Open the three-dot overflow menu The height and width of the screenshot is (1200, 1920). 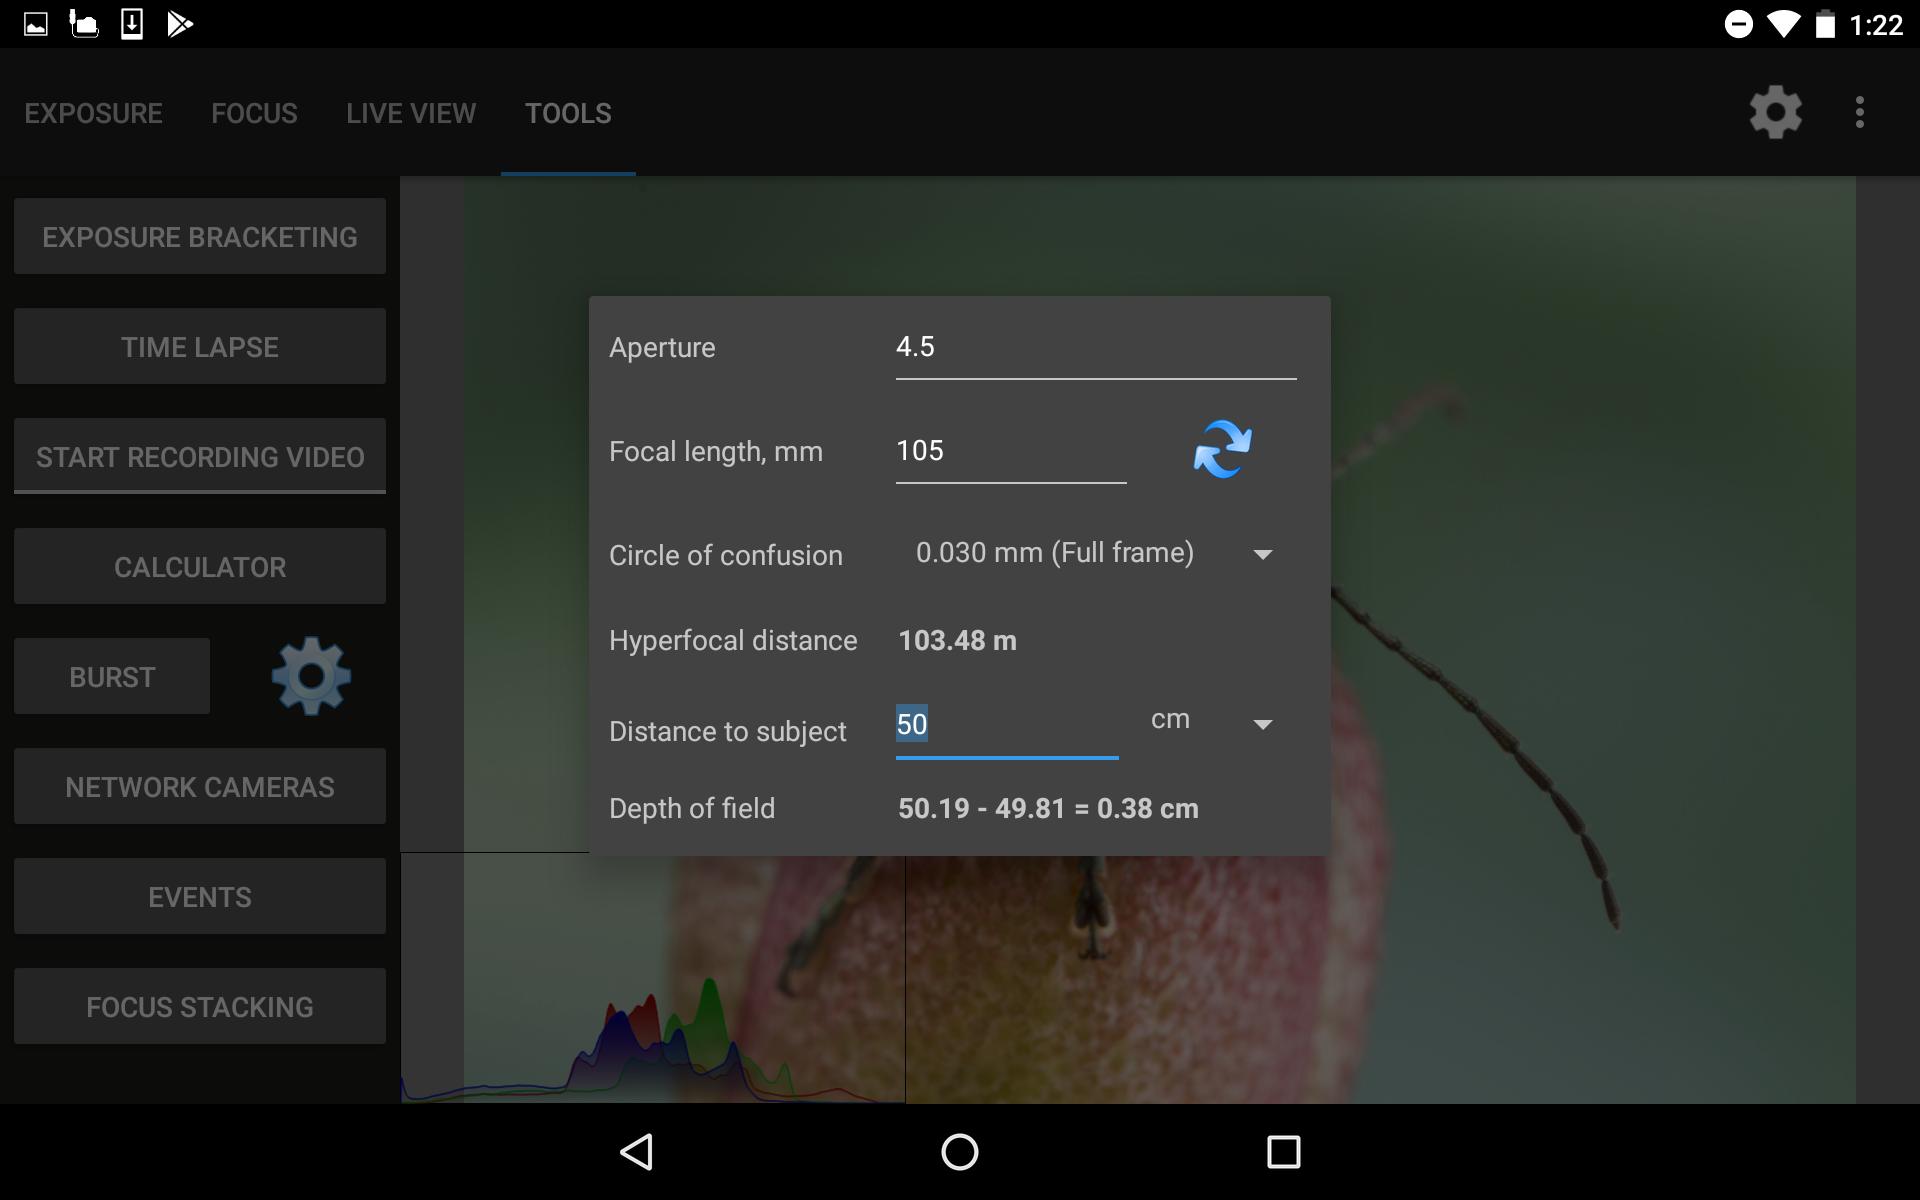coord(1860,112)
